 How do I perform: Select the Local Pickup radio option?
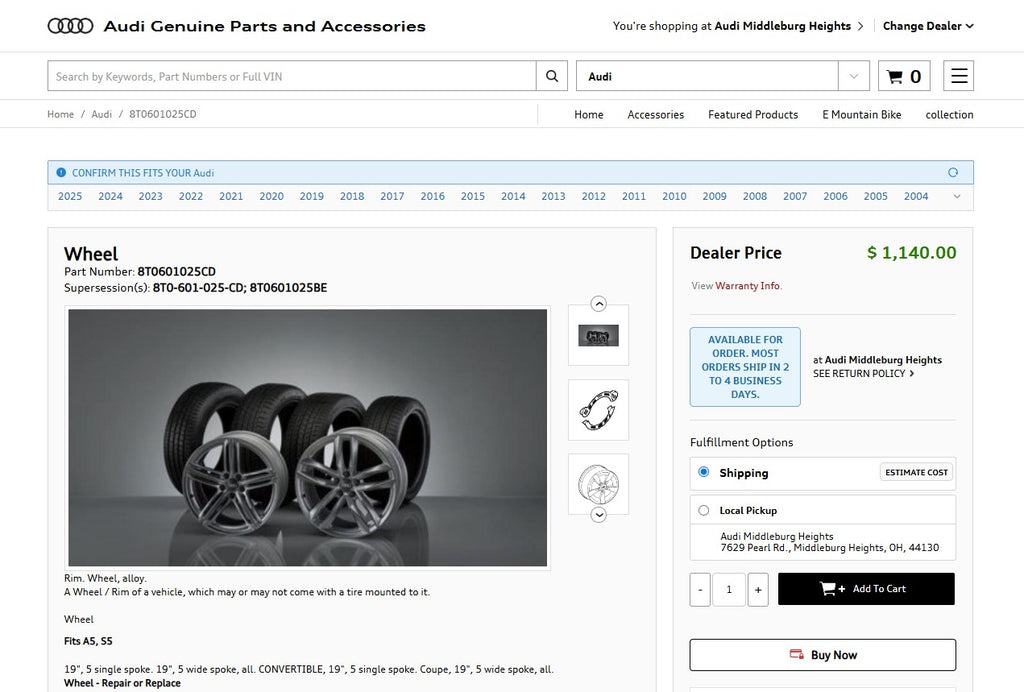coord(703,511)
